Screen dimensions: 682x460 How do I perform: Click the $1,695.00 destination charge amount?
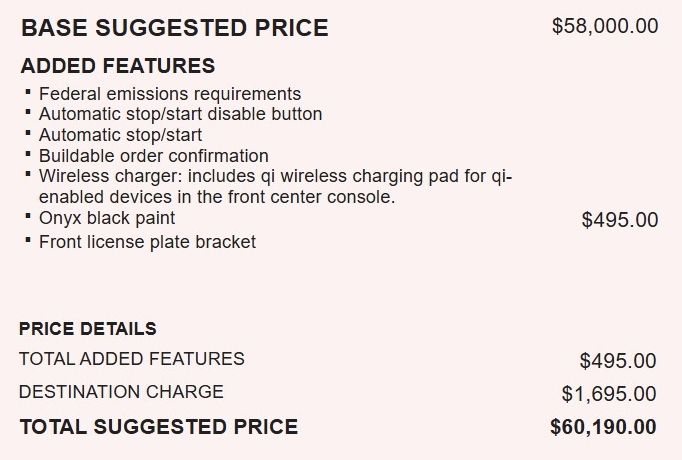[x=609, y=394]
